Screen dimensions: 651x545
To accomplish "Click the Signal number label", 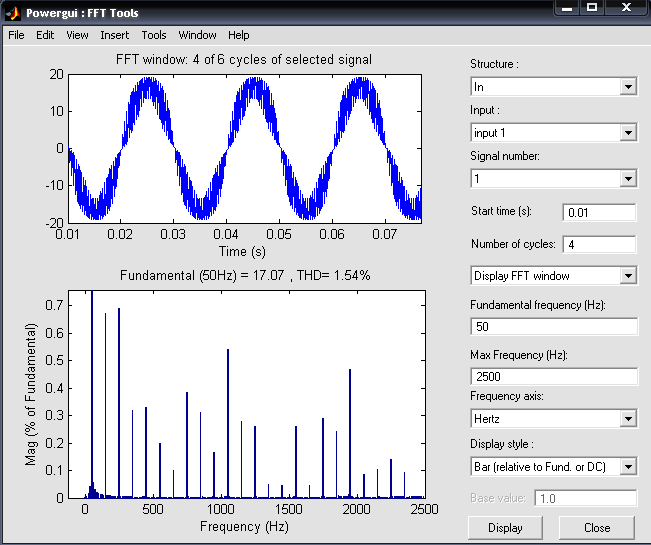I will click(505, 156).
